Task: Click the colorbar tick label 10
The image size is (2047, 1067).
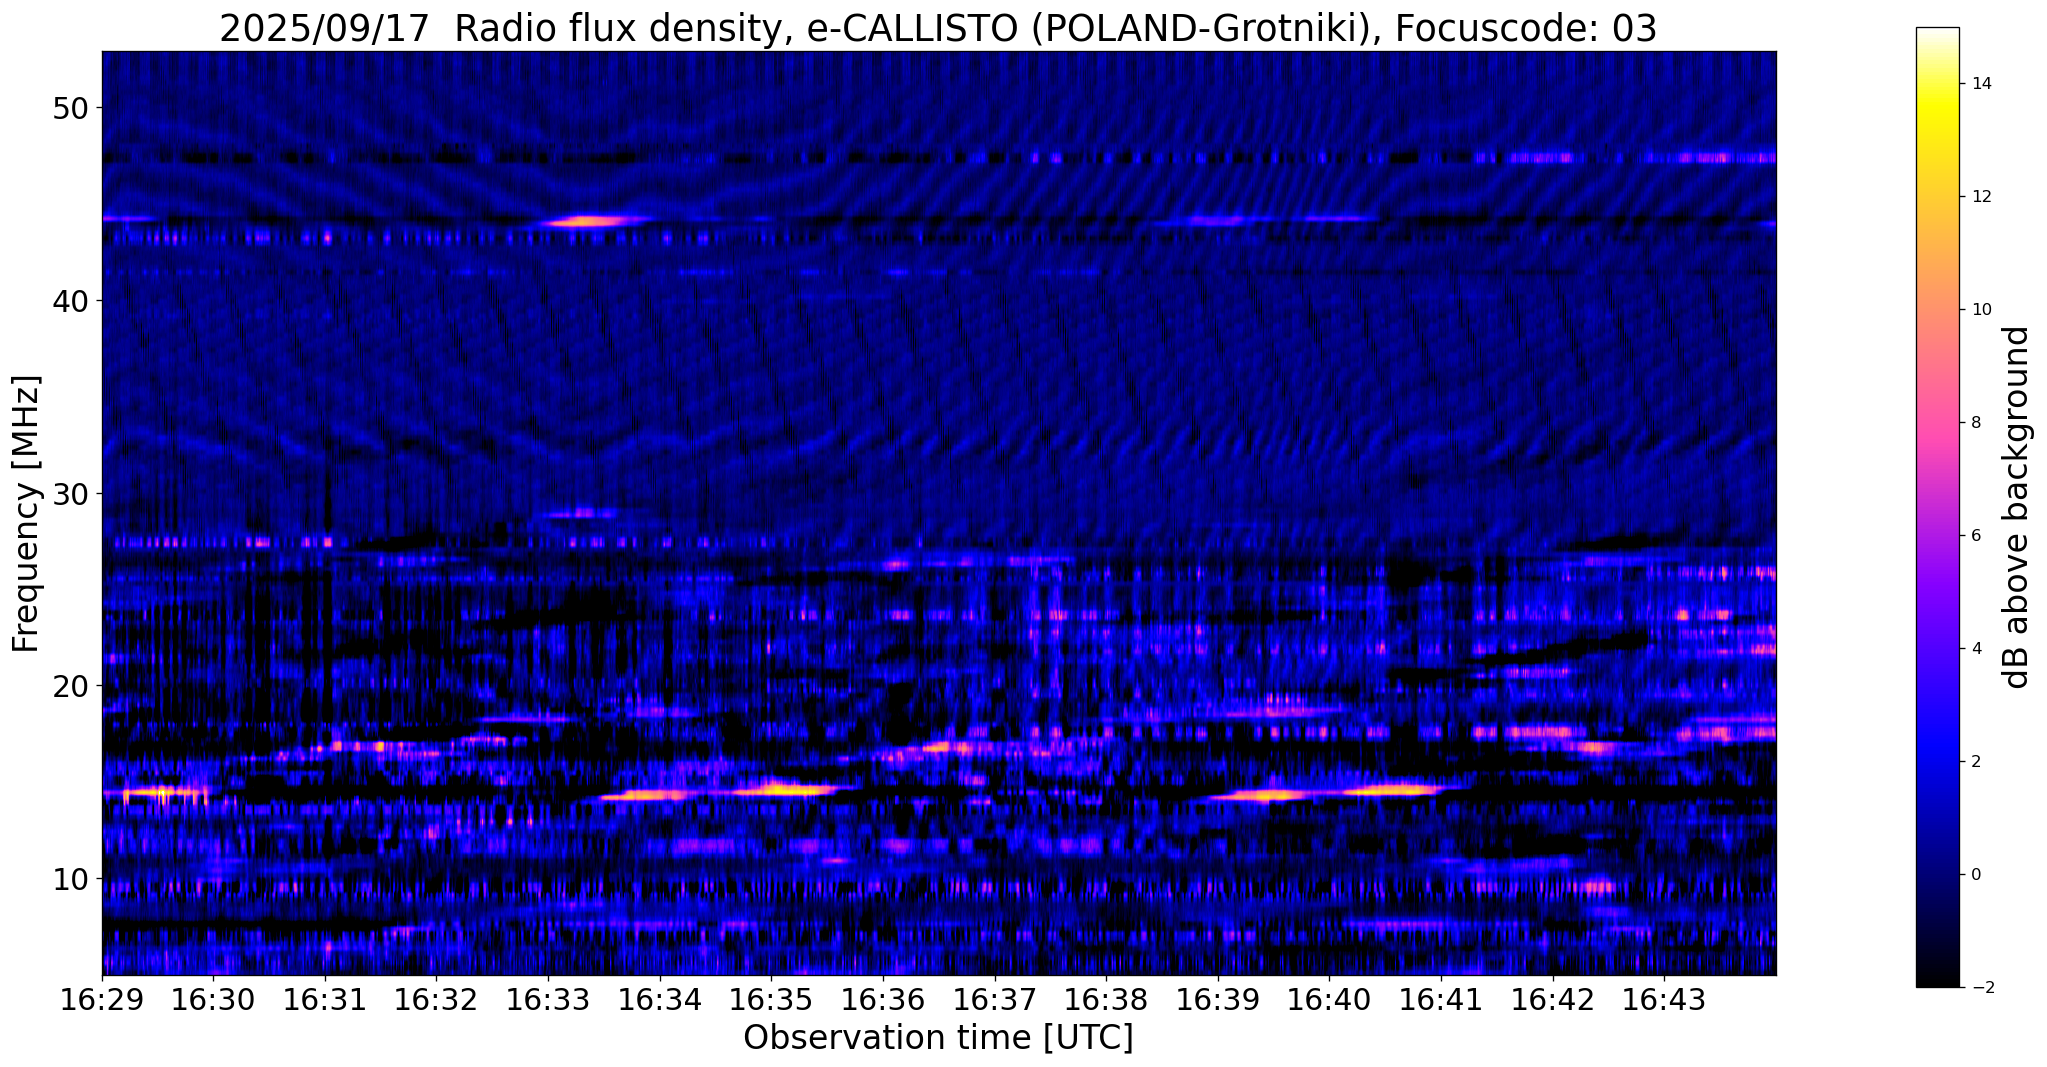Action: pyautogui.click(x=1980, y=310)
